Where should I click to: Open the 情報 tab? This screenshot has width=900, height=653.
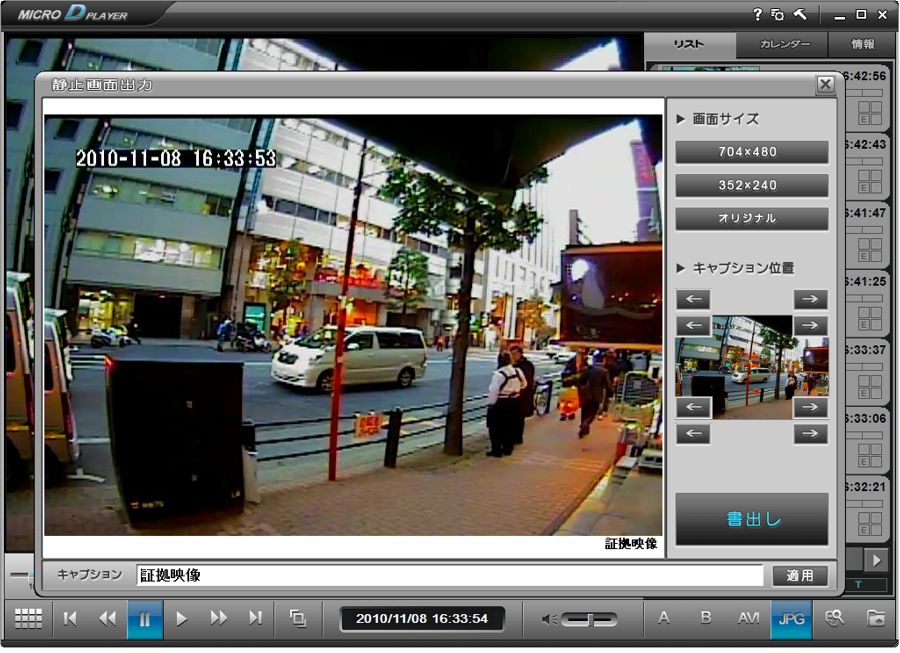[862, 45]
